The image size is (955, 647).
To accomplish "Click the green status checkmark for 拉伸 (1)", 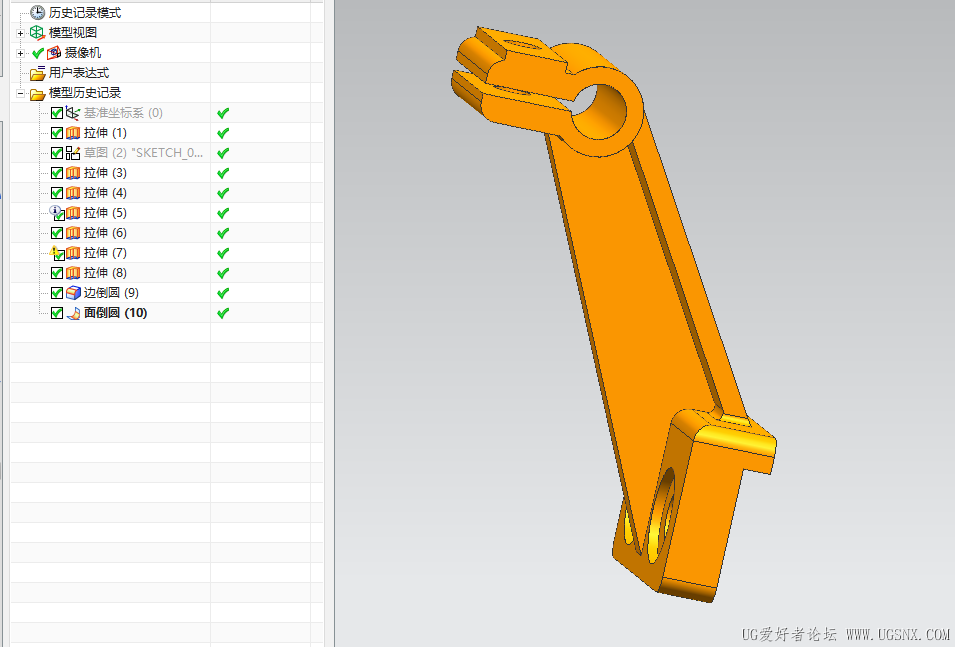I will 223,133.
